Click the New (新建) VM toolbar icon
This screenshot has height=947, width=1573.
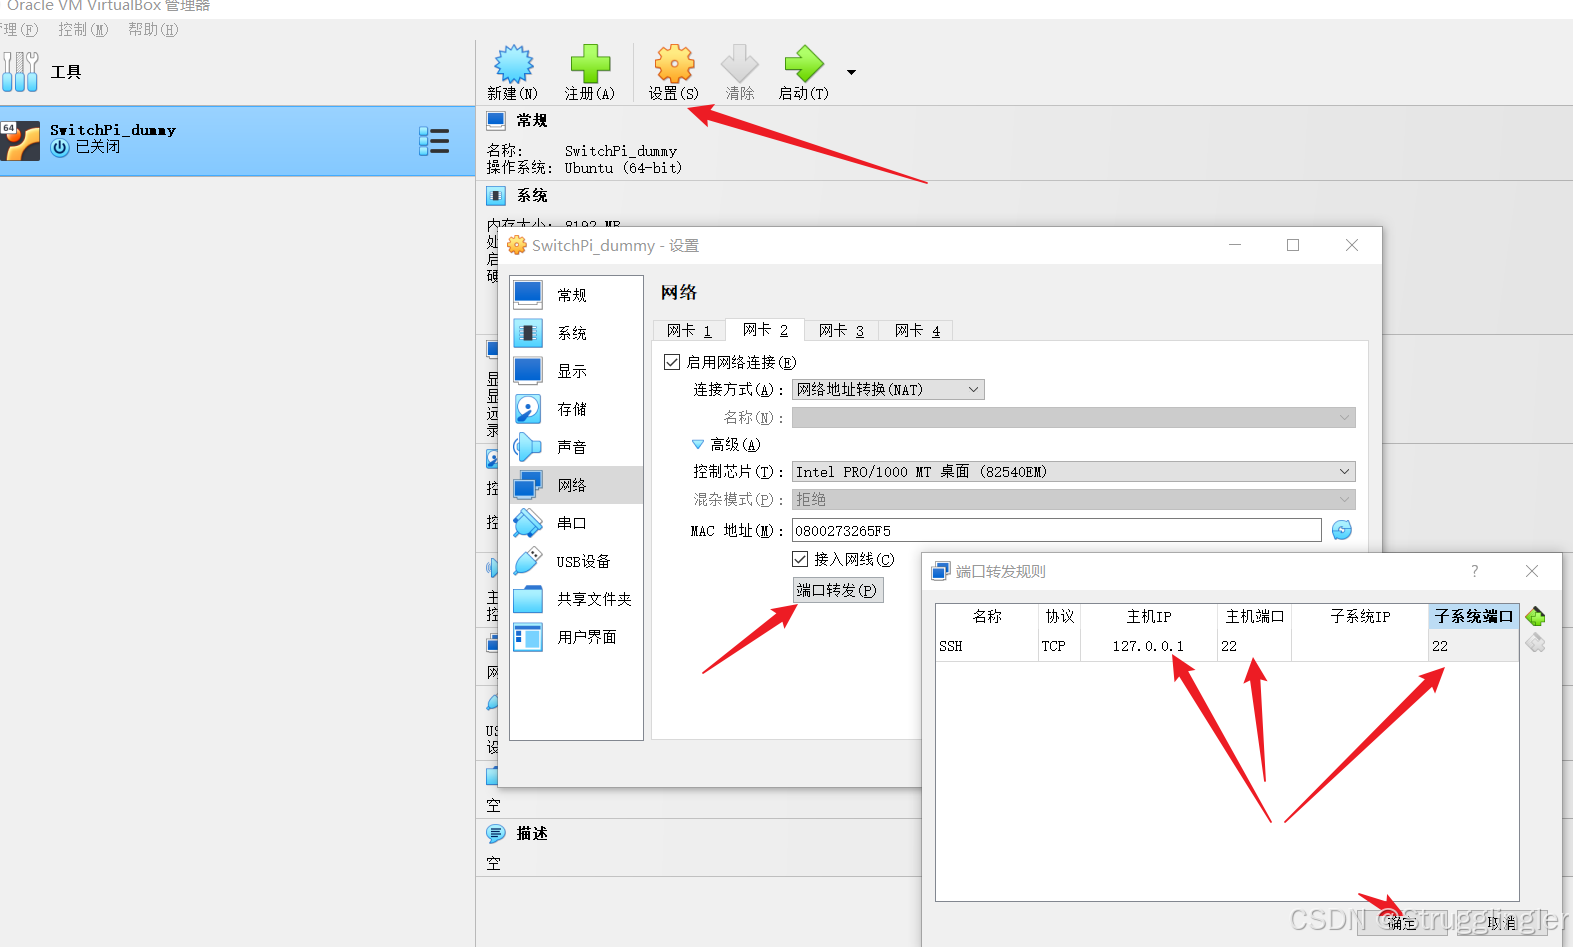point(513,64)
